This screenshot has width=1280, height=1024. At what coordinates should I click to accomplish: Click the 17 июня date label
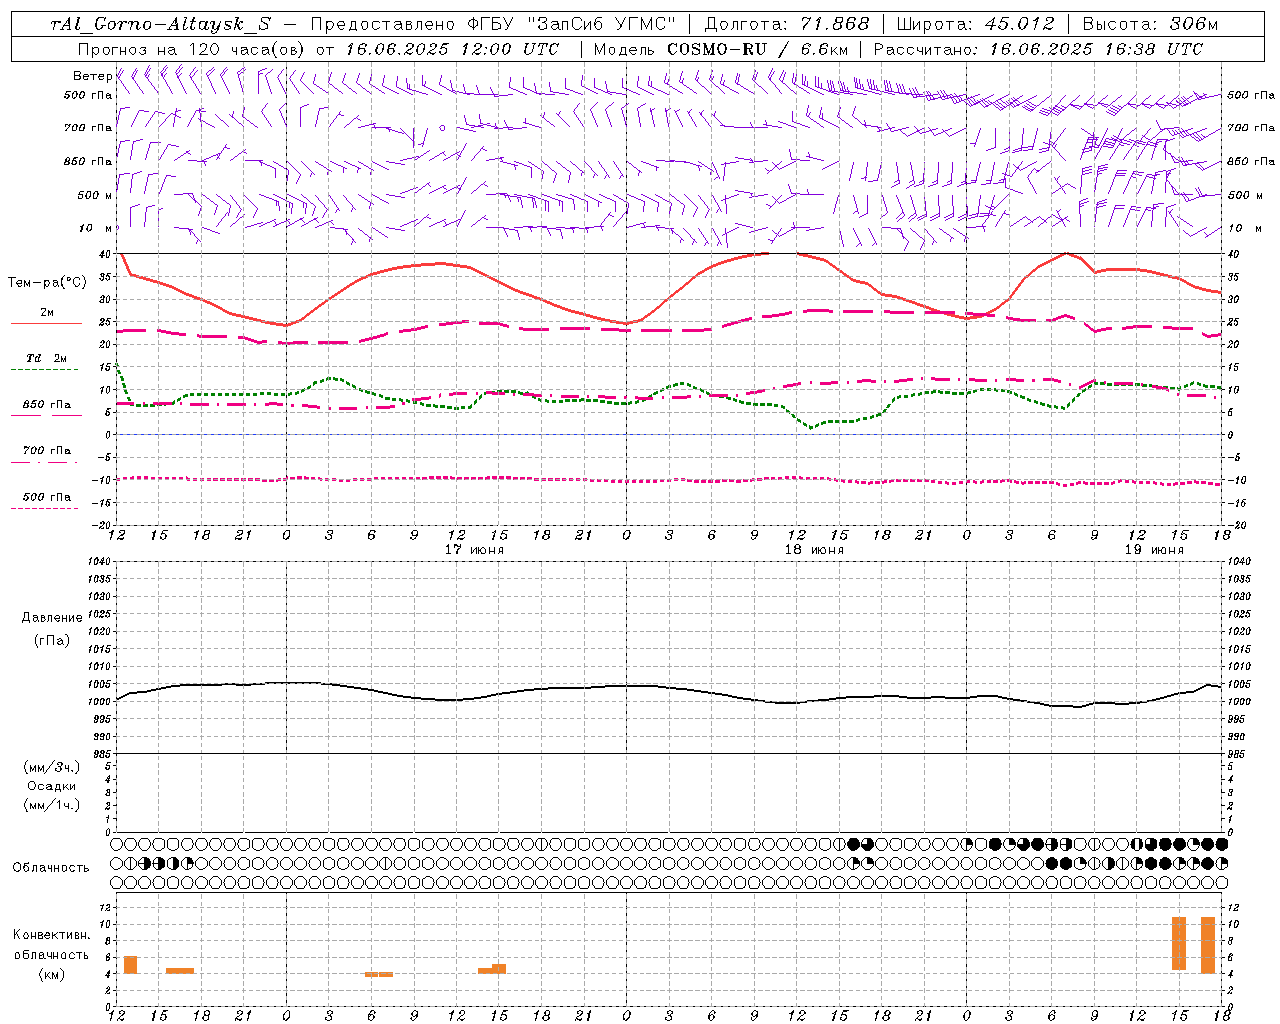click(474, 550)
